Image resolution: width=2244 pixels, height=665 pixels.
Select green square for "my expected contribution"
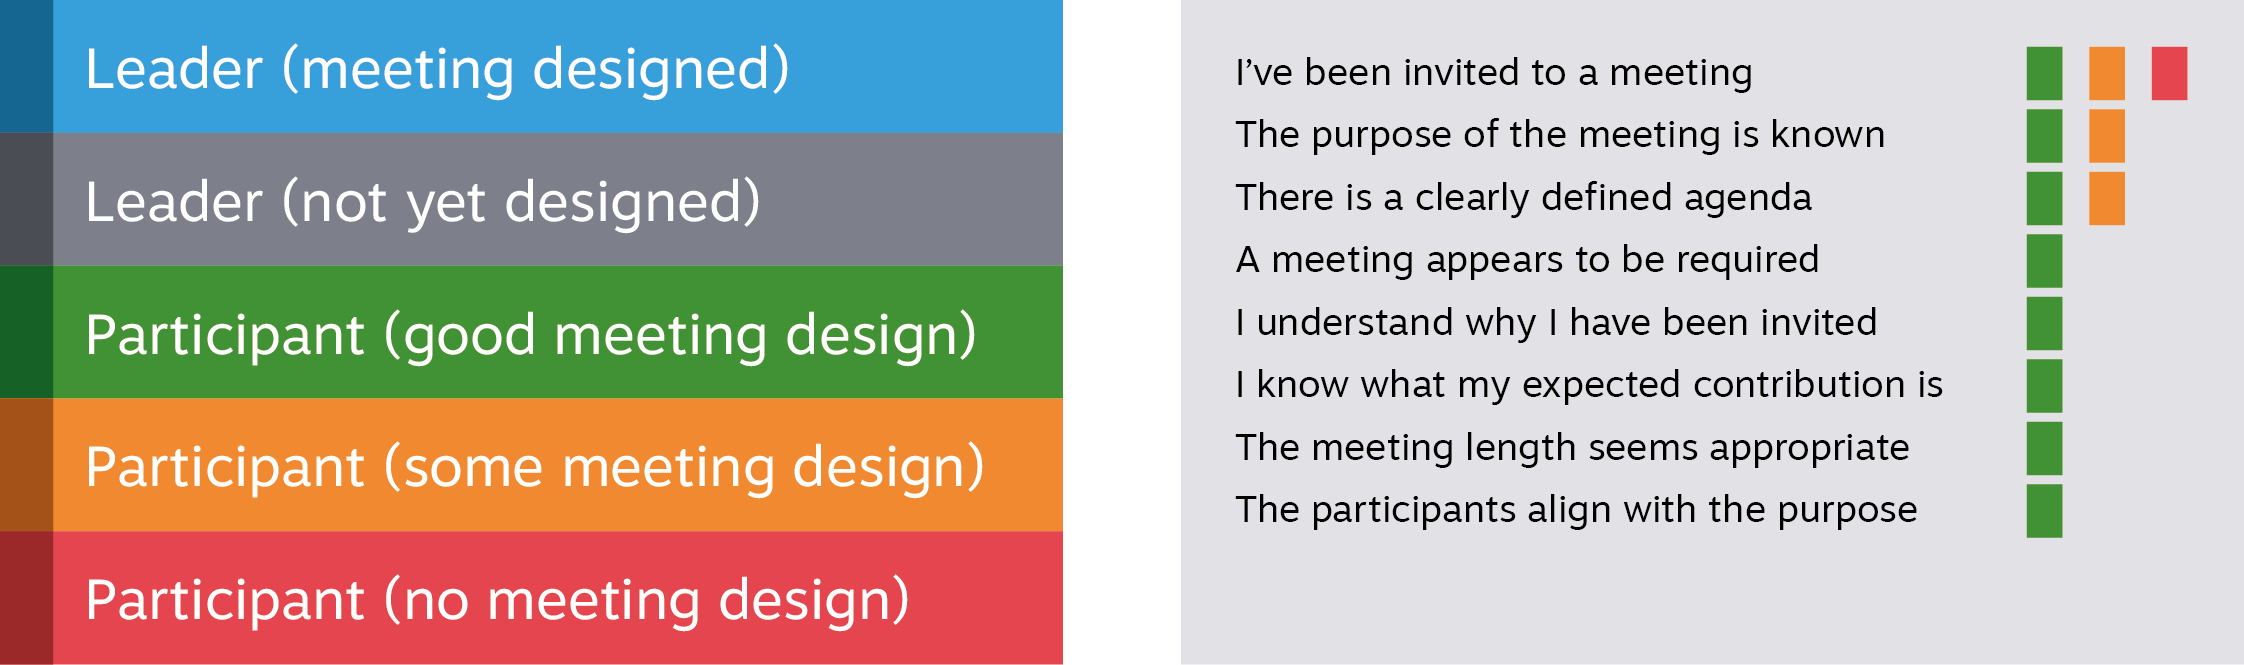pyautogui.click(x=2044, y=386)
